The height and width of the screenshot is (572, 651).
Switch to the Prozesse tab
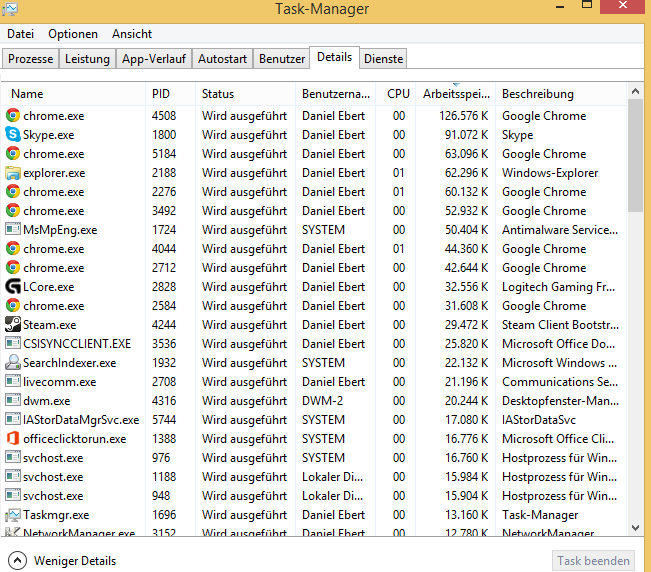click(x=30, y=59)
